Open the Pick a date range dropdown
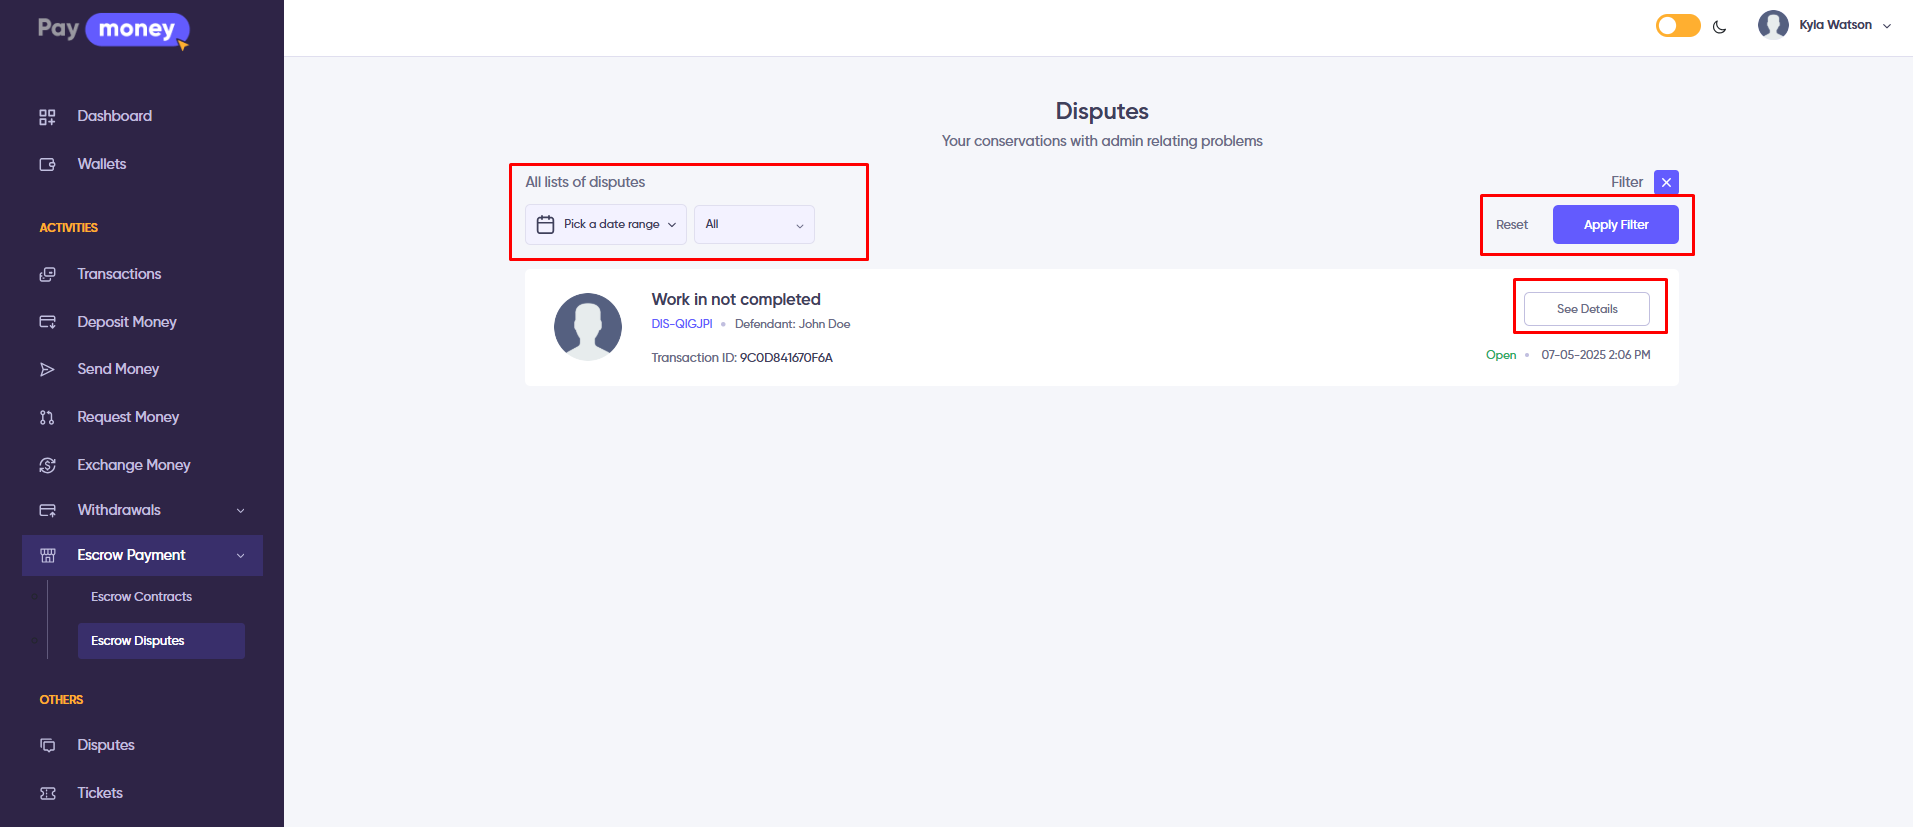The image size is (1913, 827). 606,225
